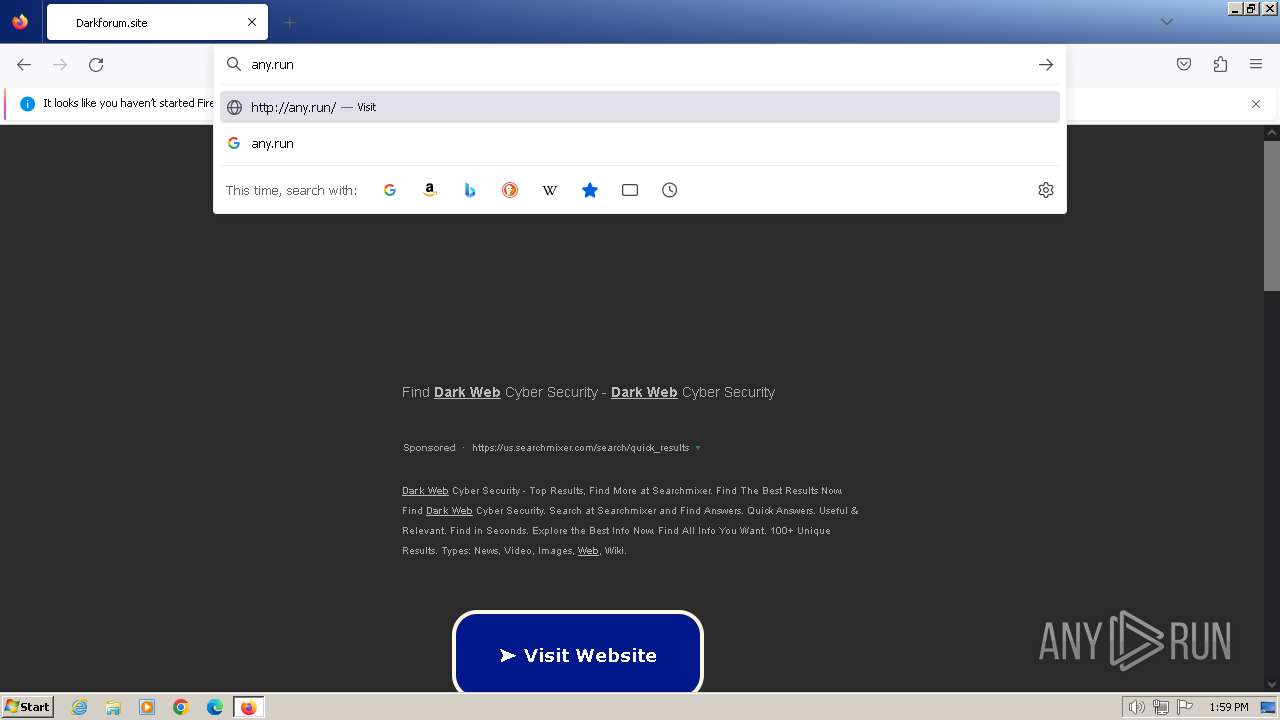The image size is (1280, 720).
Task: Click the Visit Website button
Action: 578,655
